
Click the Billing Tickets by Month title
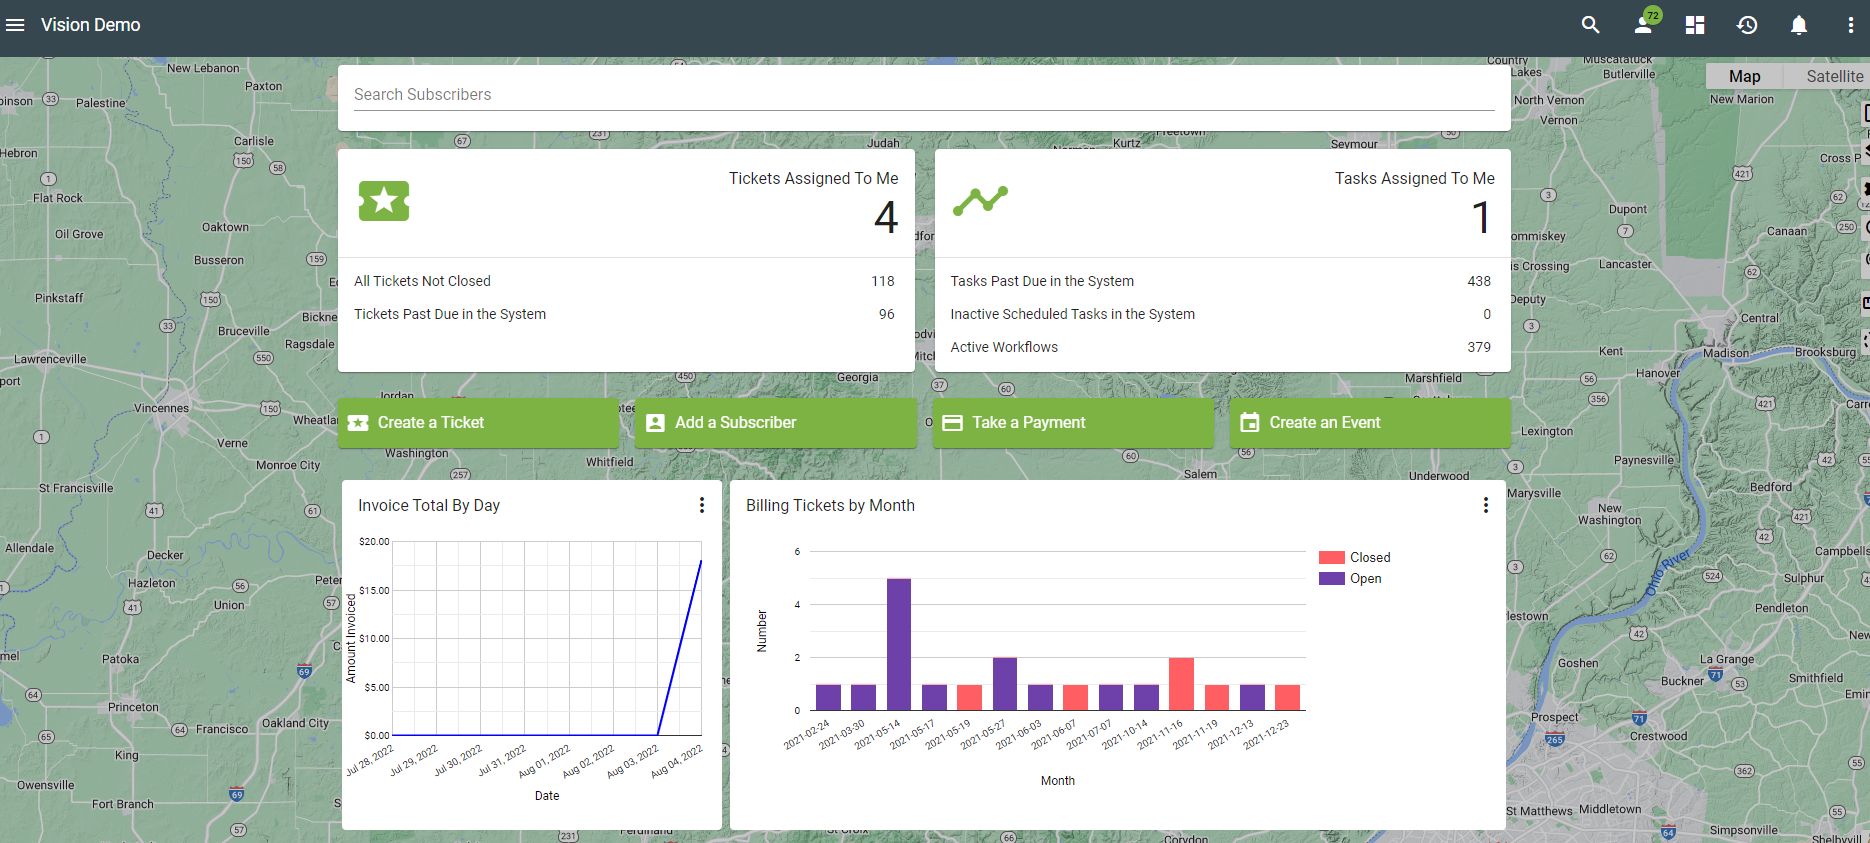[x=830, y=505]
